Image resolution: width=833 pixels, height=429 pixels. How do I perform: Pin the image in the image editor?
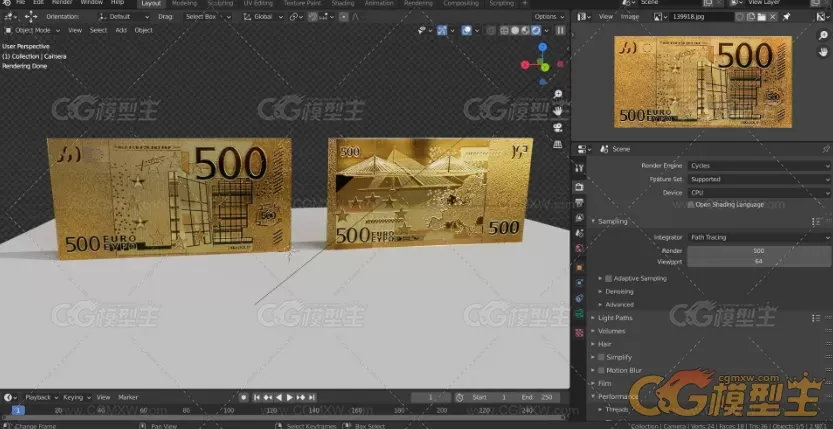pos(786,16)
